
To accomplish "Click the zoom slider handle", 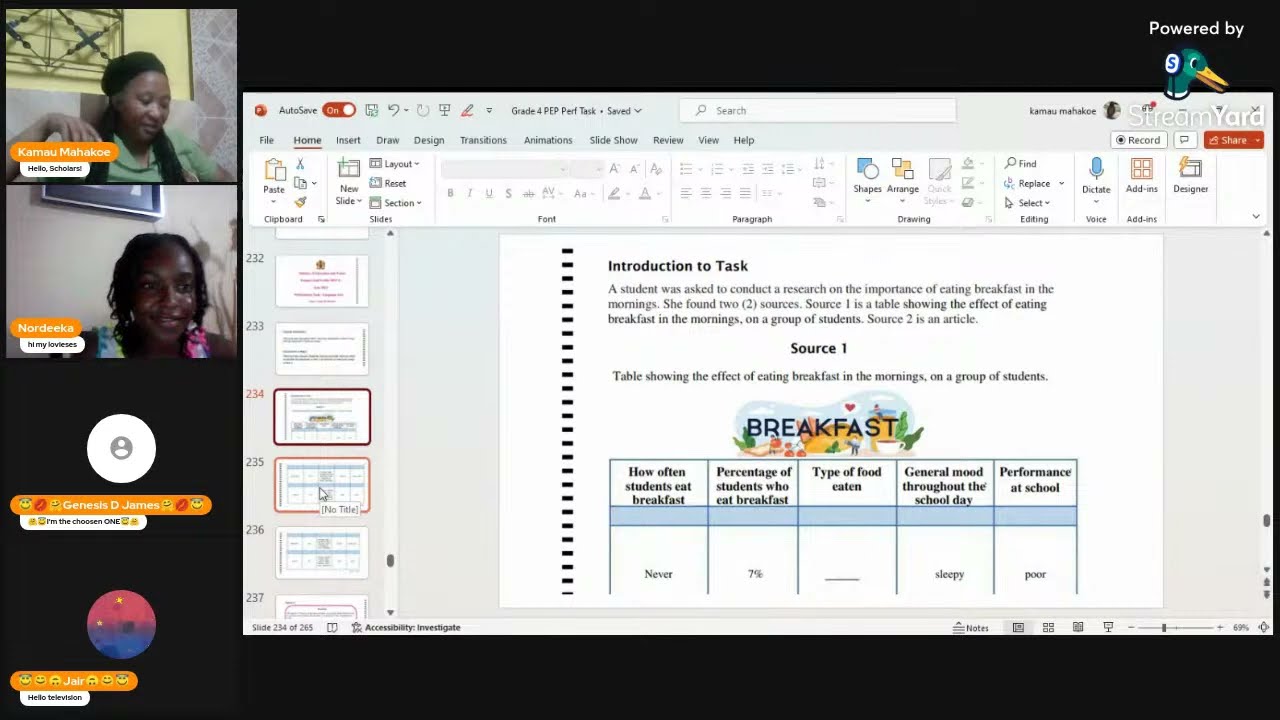I will point(1164,627).
